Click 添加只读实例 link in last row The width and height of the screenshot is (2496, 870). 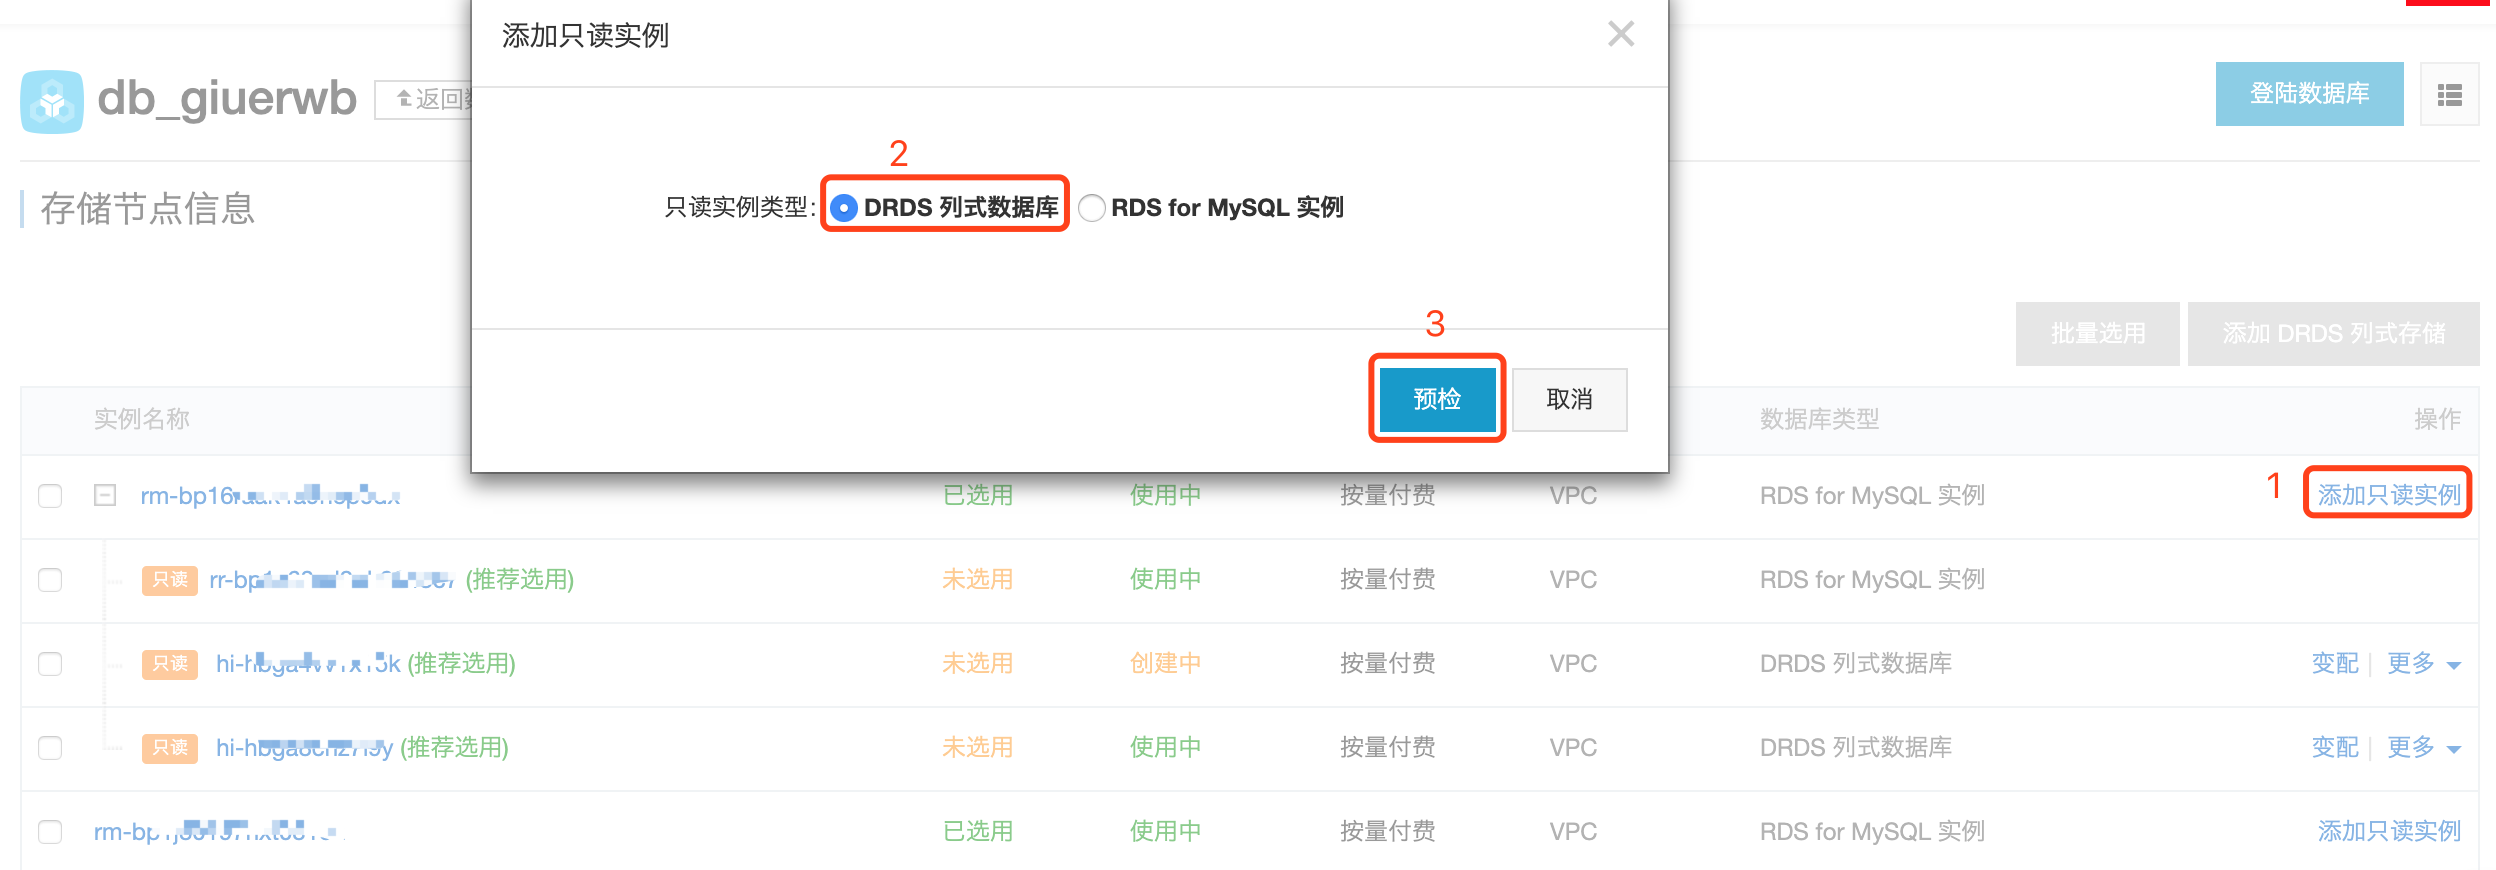tap(2388, 831)
